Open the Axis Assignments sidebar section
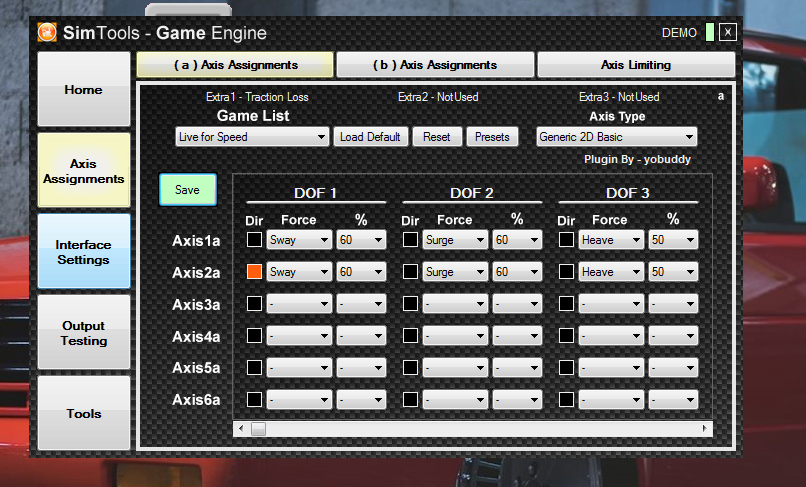 point(84,171)
